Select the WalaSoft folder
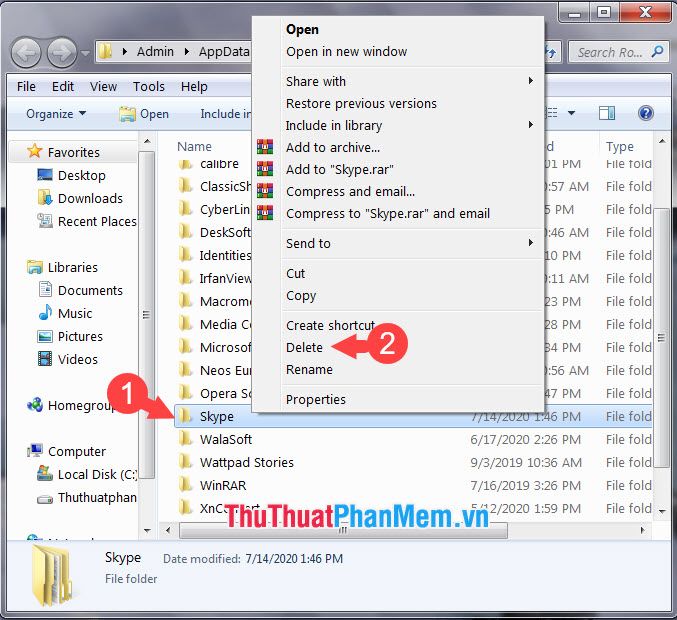The image size is (677, 620). click(226, 439)
